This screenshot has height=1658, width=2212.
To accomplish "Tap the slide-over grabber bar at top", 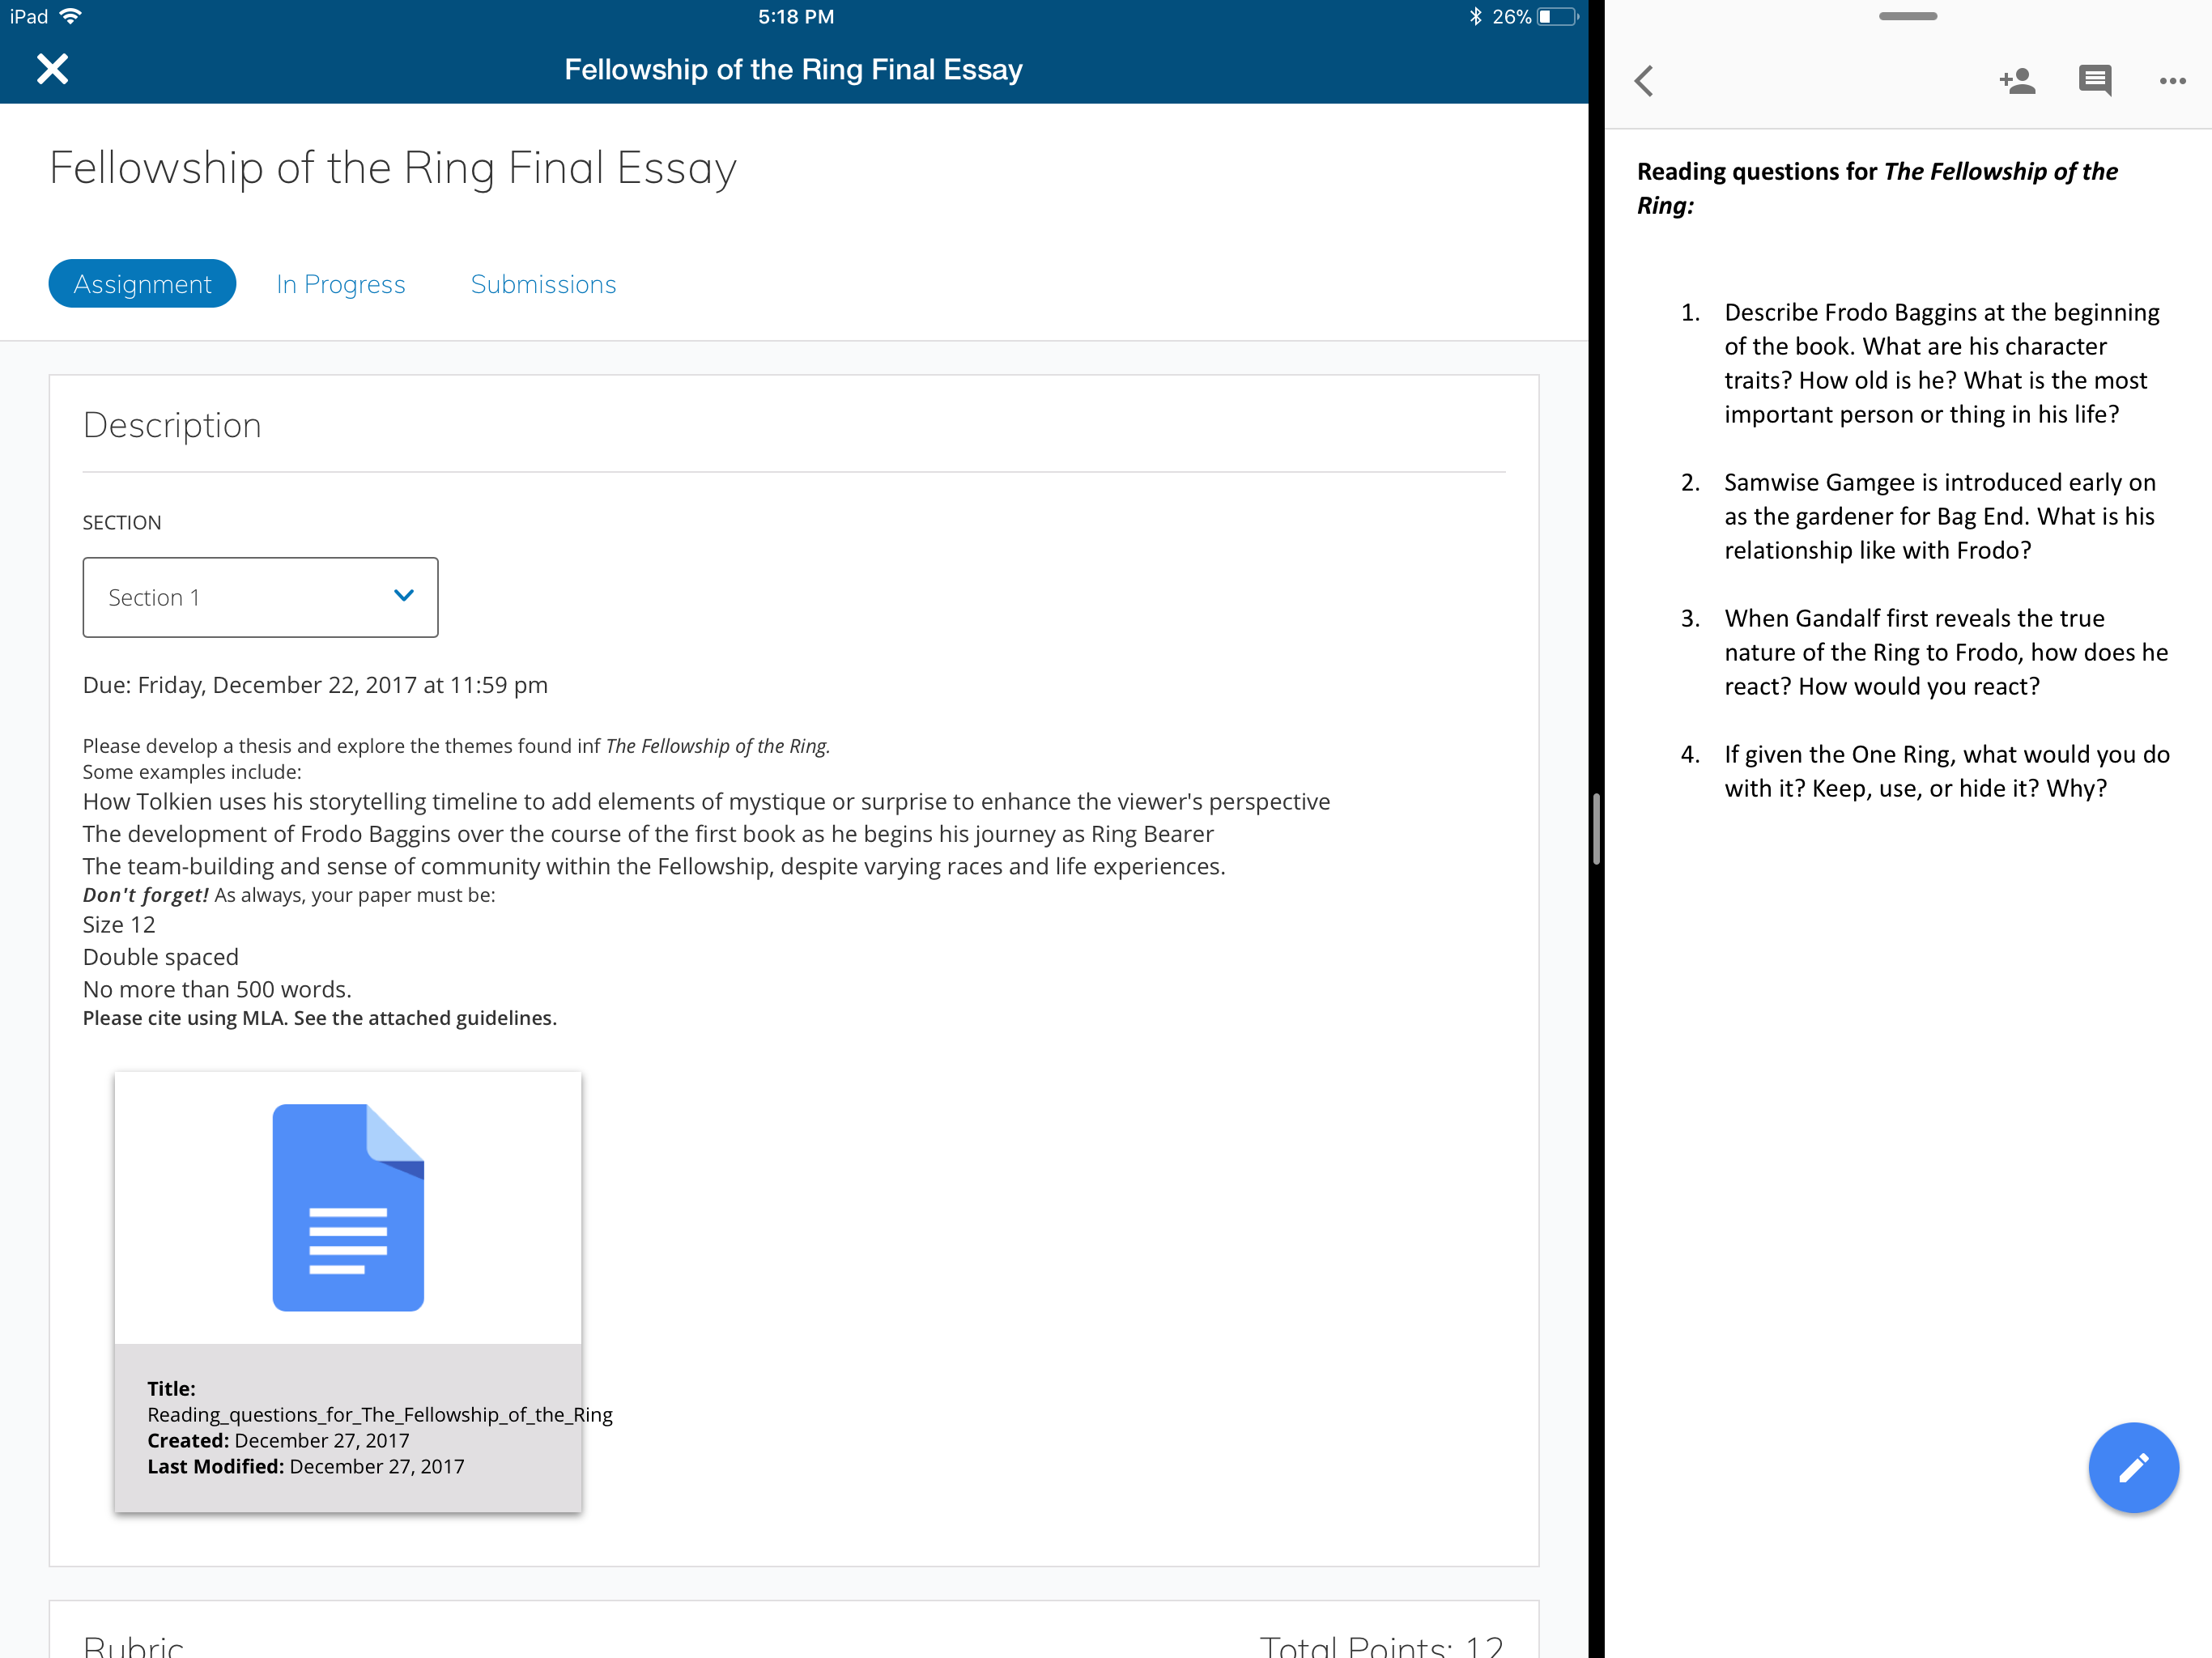I will (x=1907, y=17).
